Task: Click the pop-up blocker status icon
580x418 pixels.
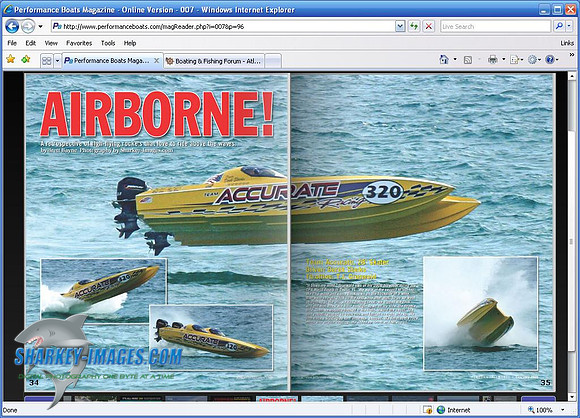Action: pyautogui.click(x=428, y=410)
